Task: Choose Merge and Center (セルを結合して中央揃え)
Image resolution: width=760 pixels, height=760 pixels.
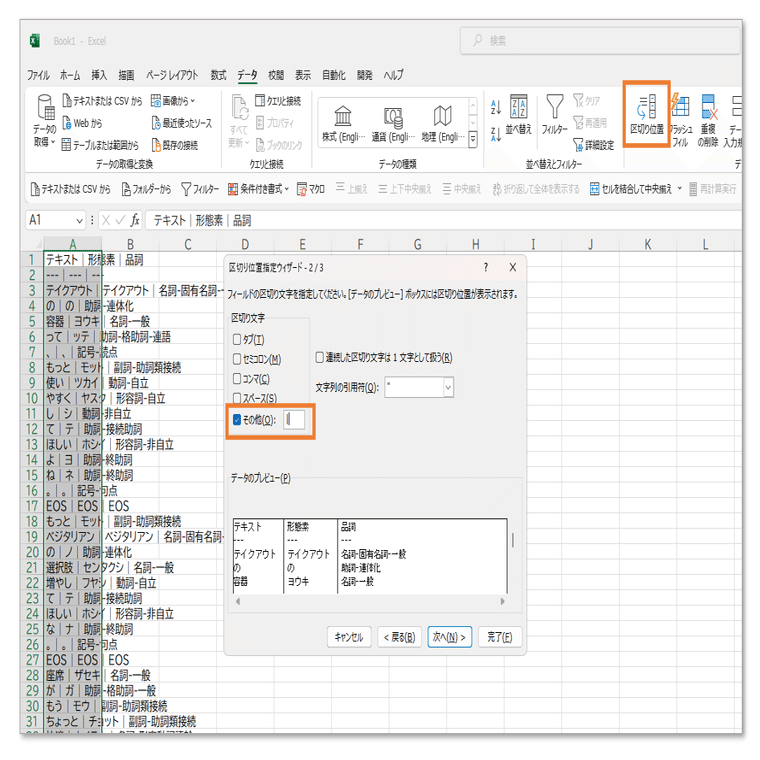Action: coord(631,189)
